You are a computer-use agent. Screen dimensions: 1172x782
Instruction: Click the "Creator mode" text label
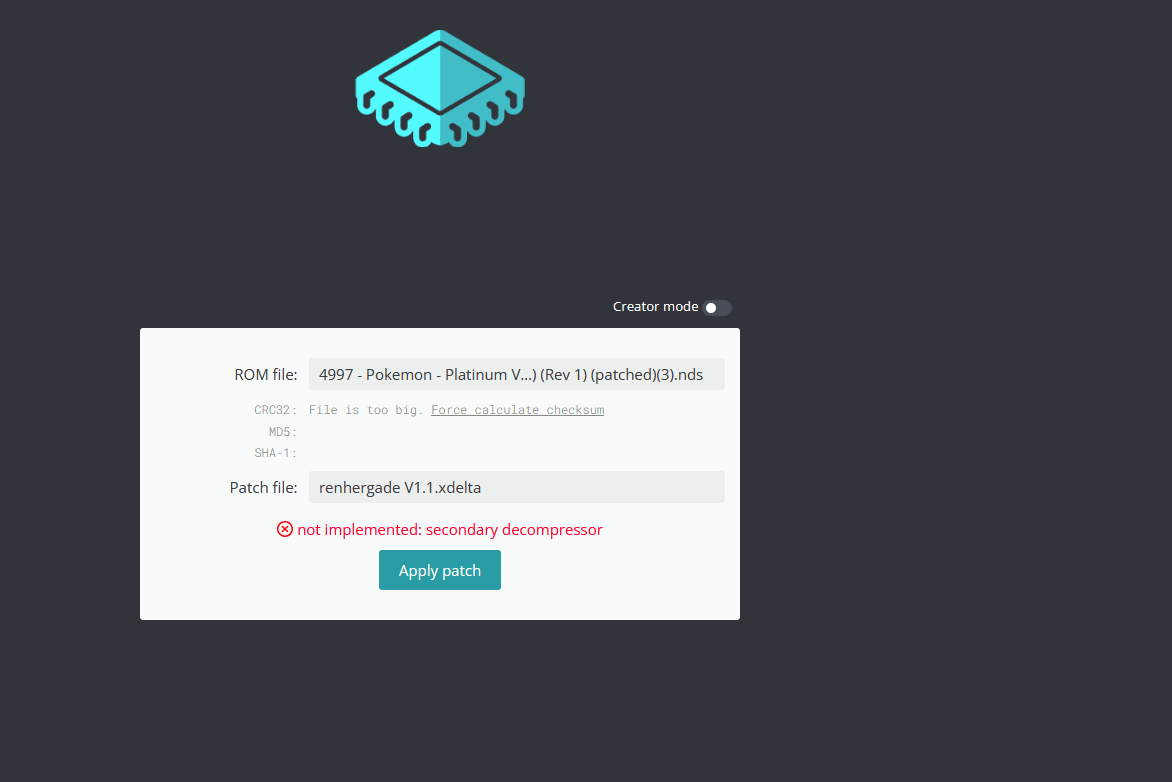coord(655,307)
